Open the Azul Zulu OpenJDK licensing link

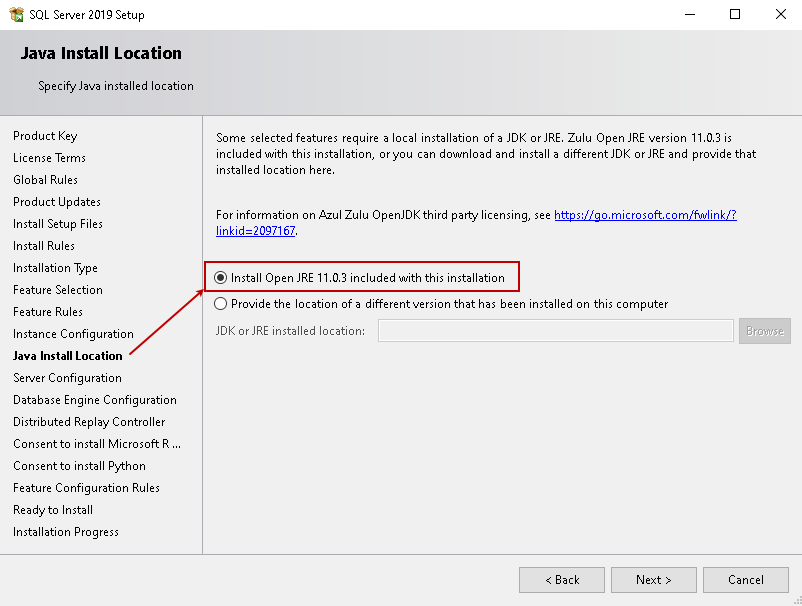click(x=645, y=215)
